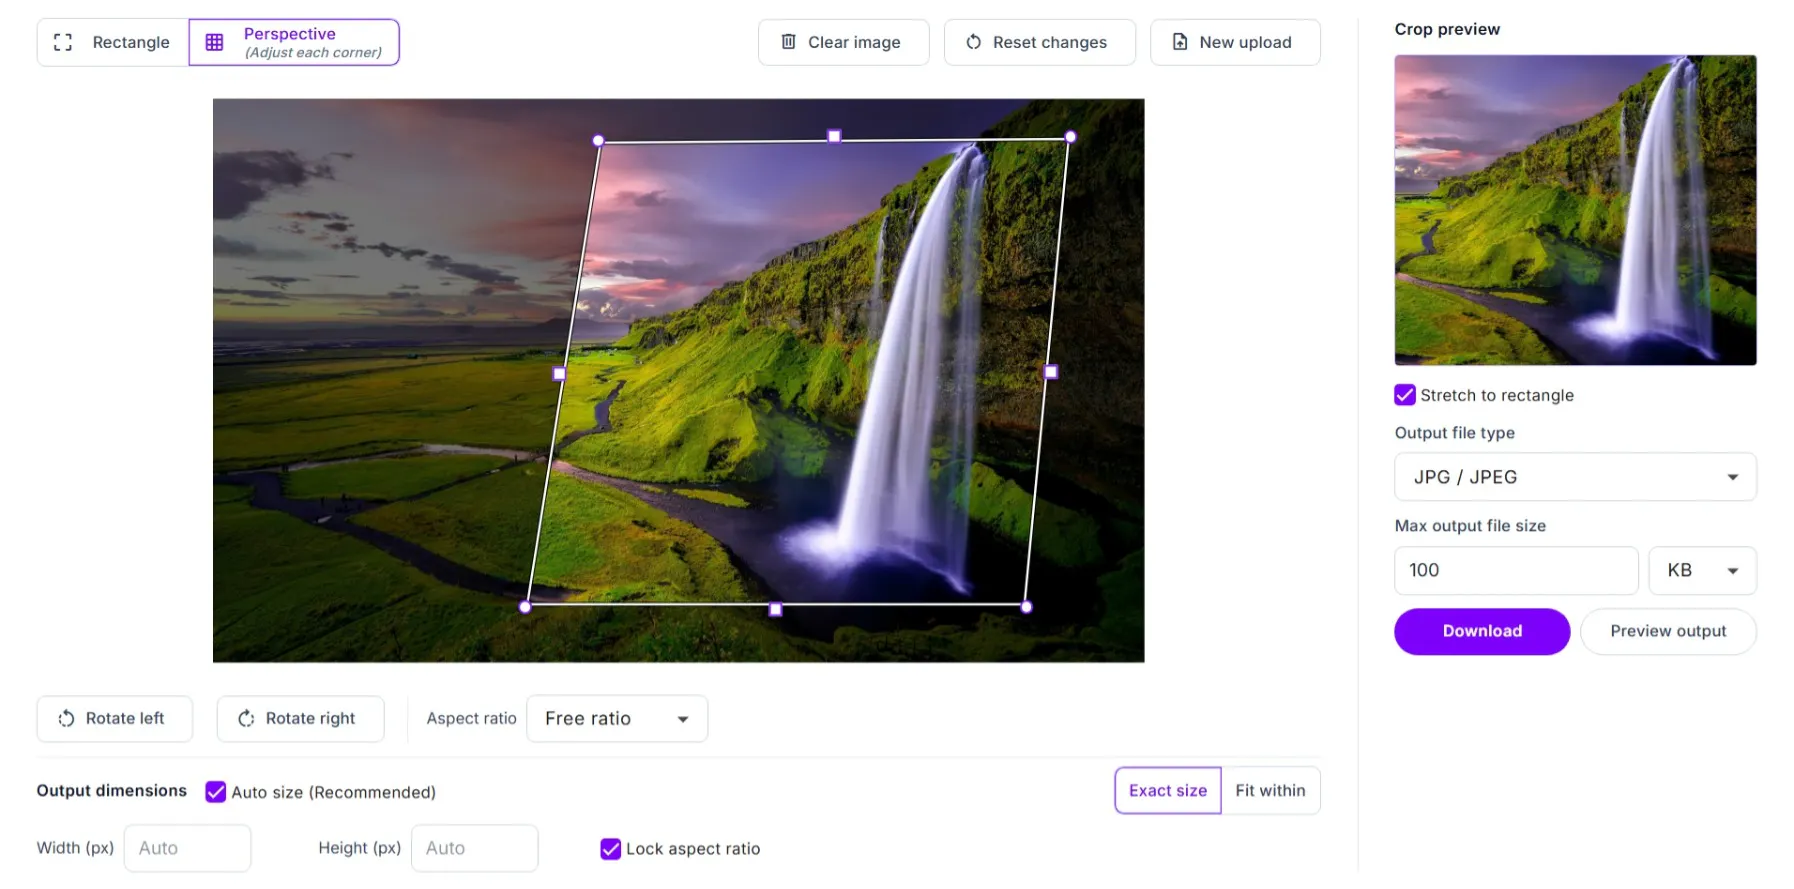1794x889 pixels.
Task: Click the top-left corner crop handle
Action: (x=598, y=141)
